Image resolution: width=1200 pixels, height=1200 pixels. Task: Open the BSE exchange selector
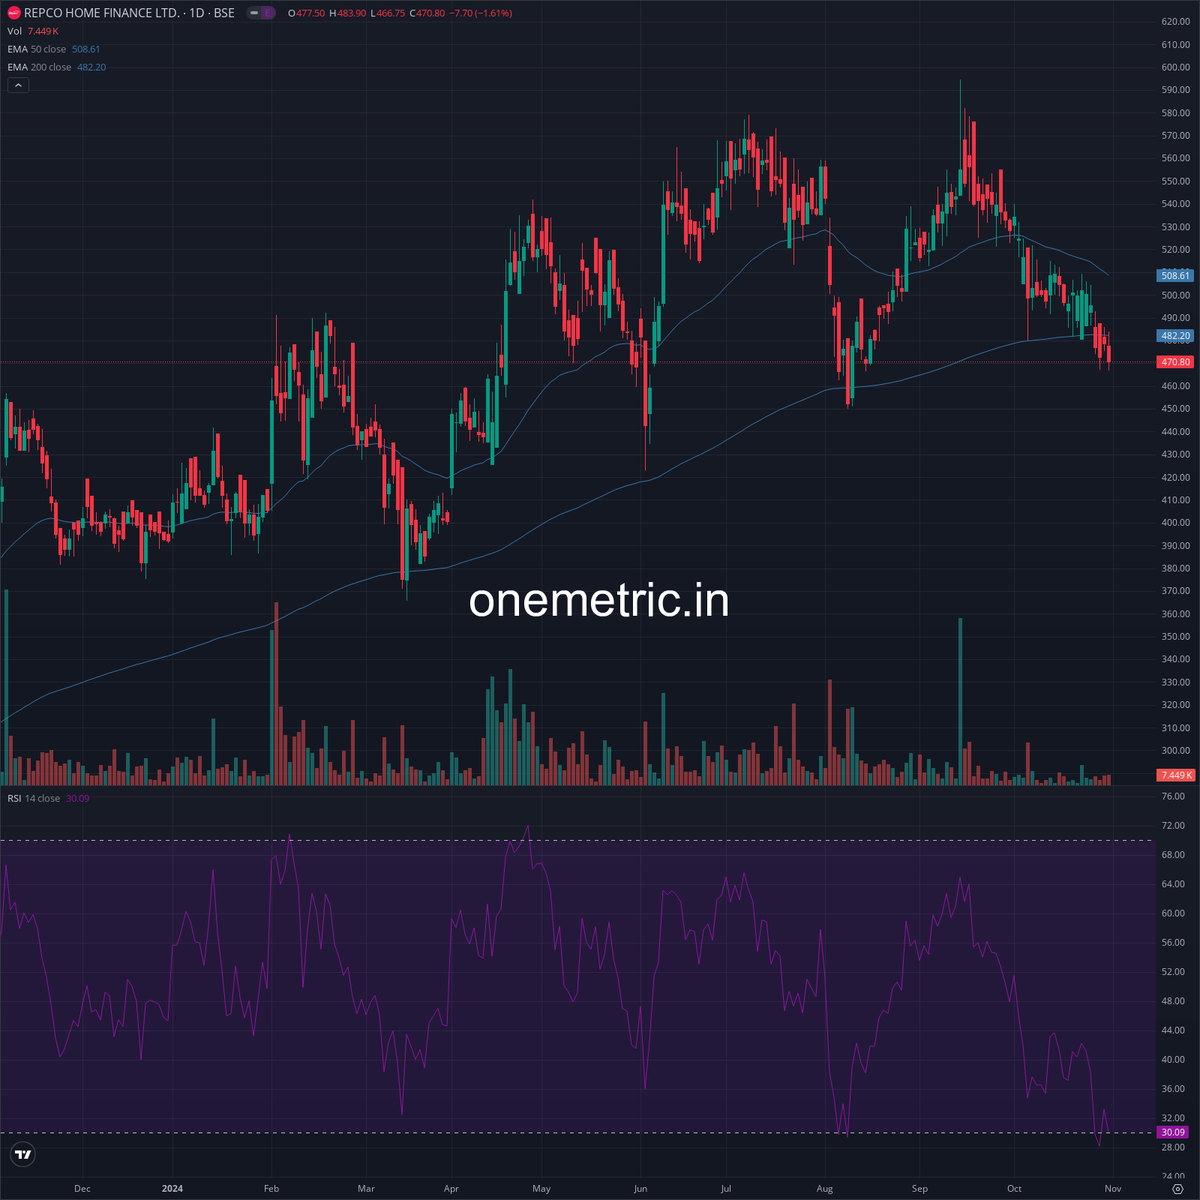[x=223, y=13]
